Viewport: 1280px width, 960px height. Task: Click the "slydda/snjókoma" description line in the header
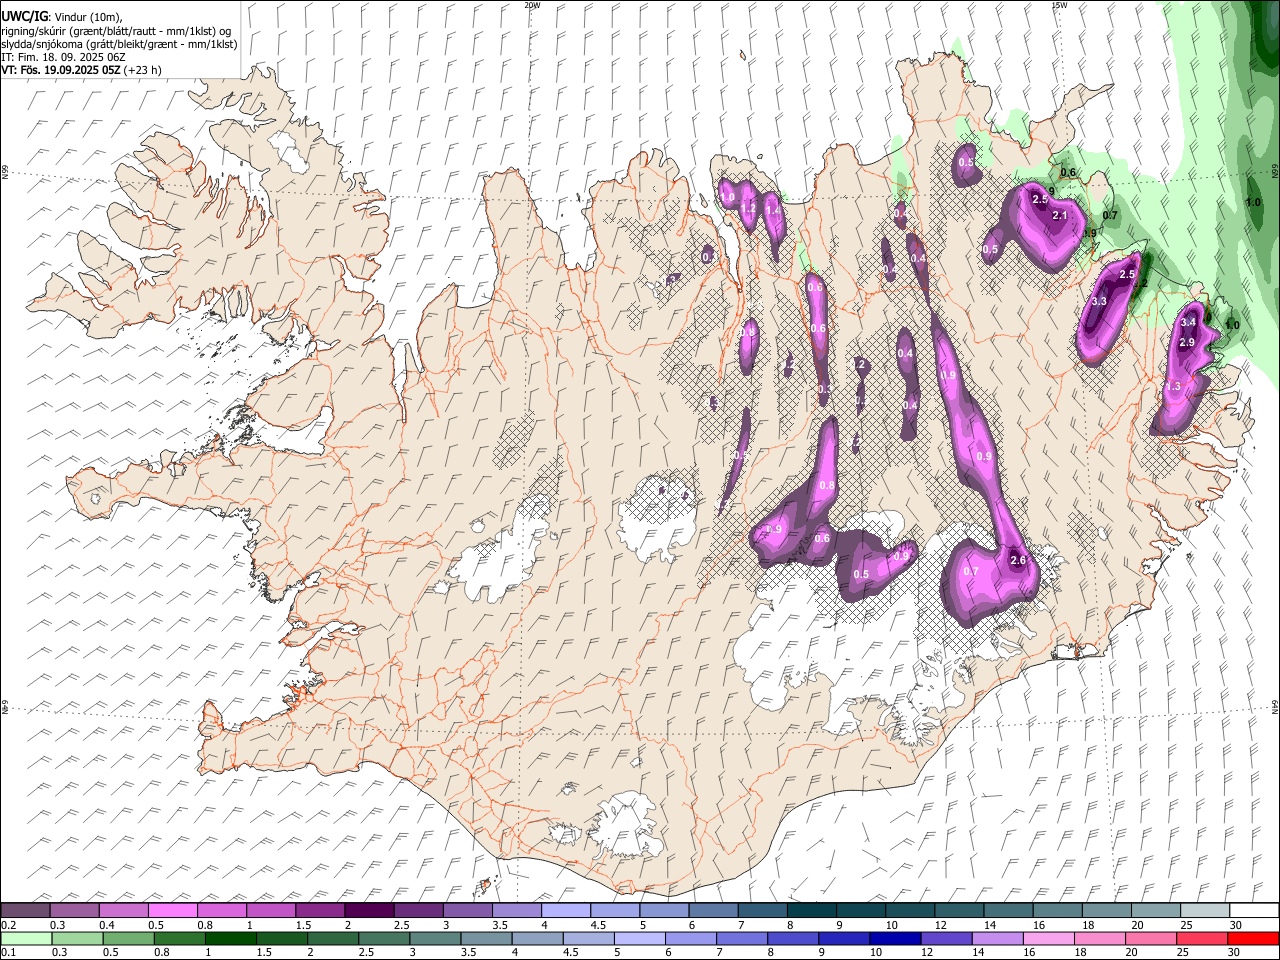click(119, 44)
